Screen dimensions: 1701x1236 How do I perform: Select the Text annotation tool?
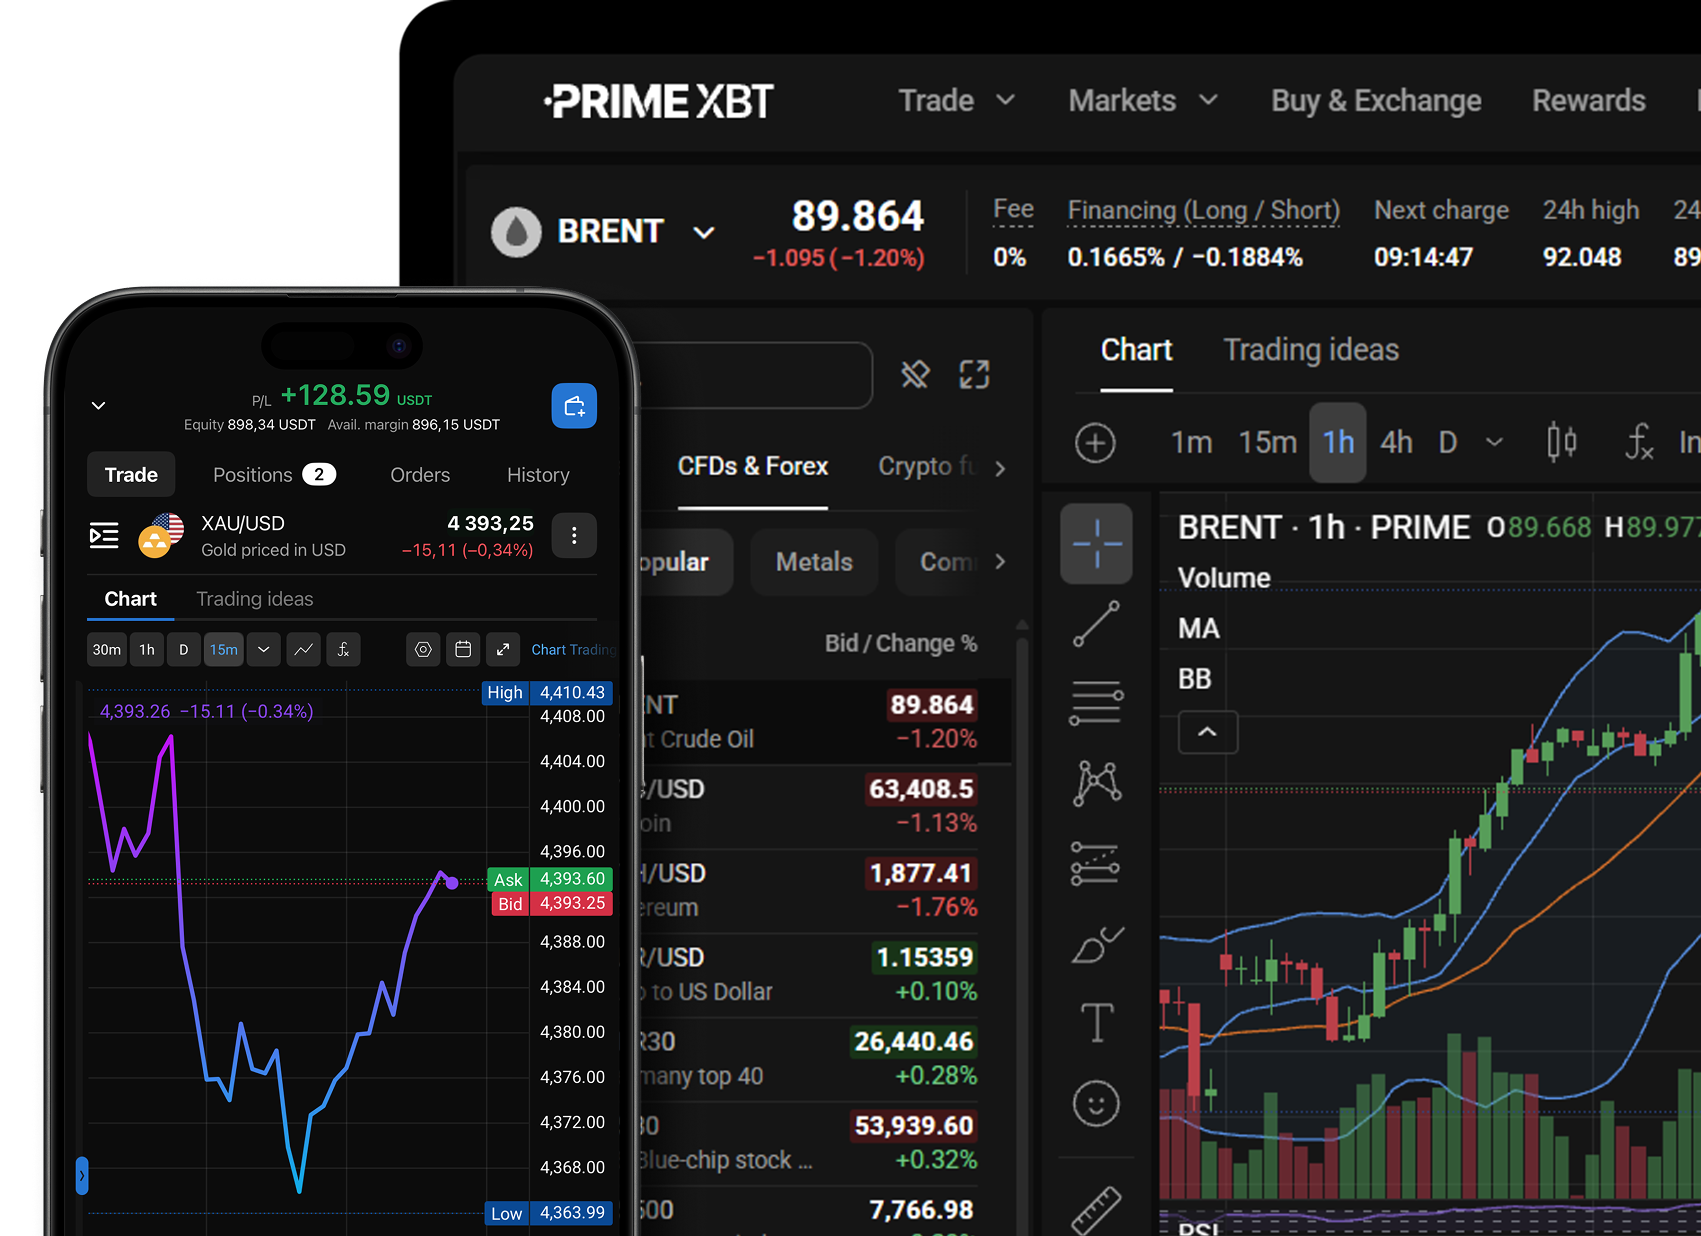1097,1023
